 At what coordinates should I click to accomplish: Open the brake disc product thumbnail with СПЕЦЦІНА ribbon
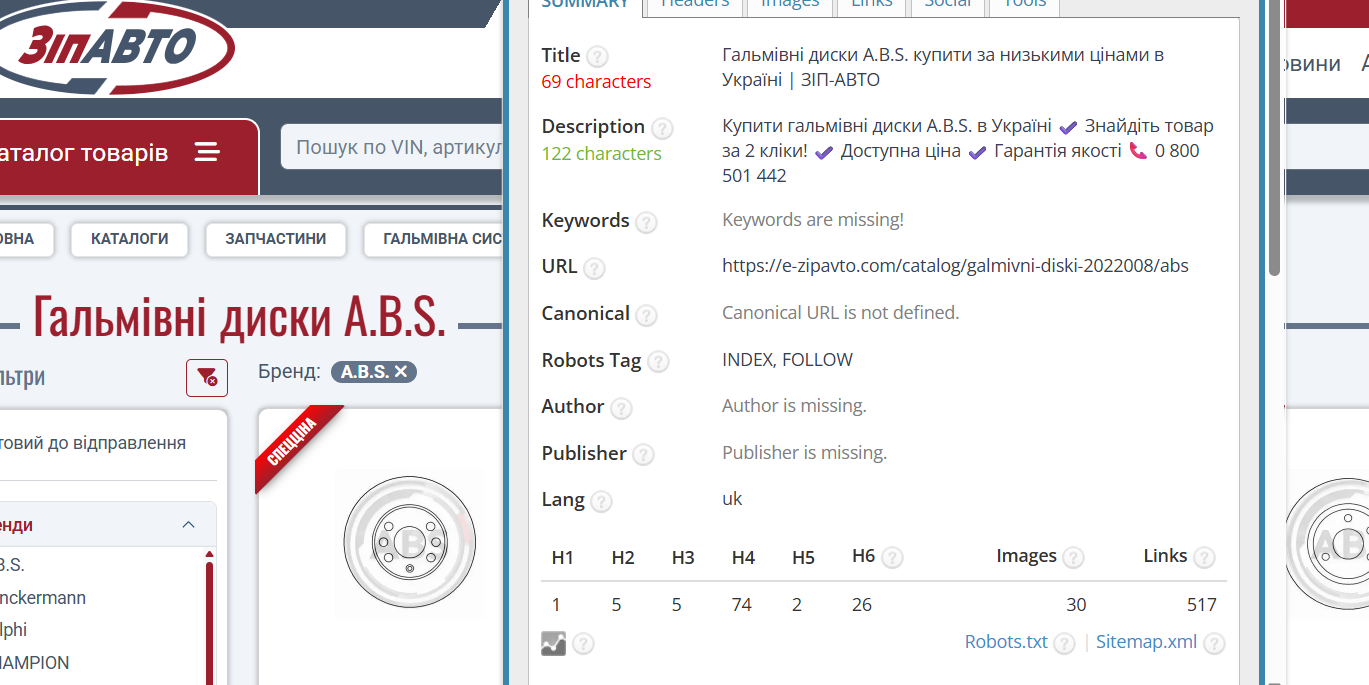(410, 545)
